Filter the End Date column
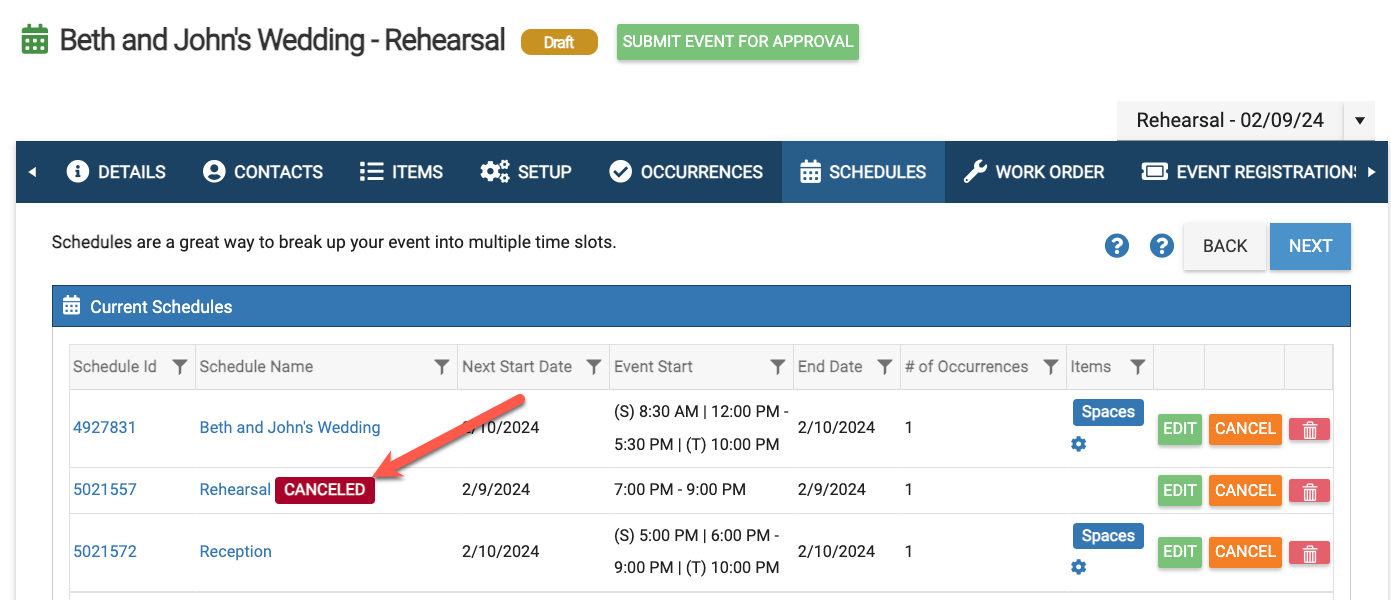The image size is (1391, 600). coord(884,367)
